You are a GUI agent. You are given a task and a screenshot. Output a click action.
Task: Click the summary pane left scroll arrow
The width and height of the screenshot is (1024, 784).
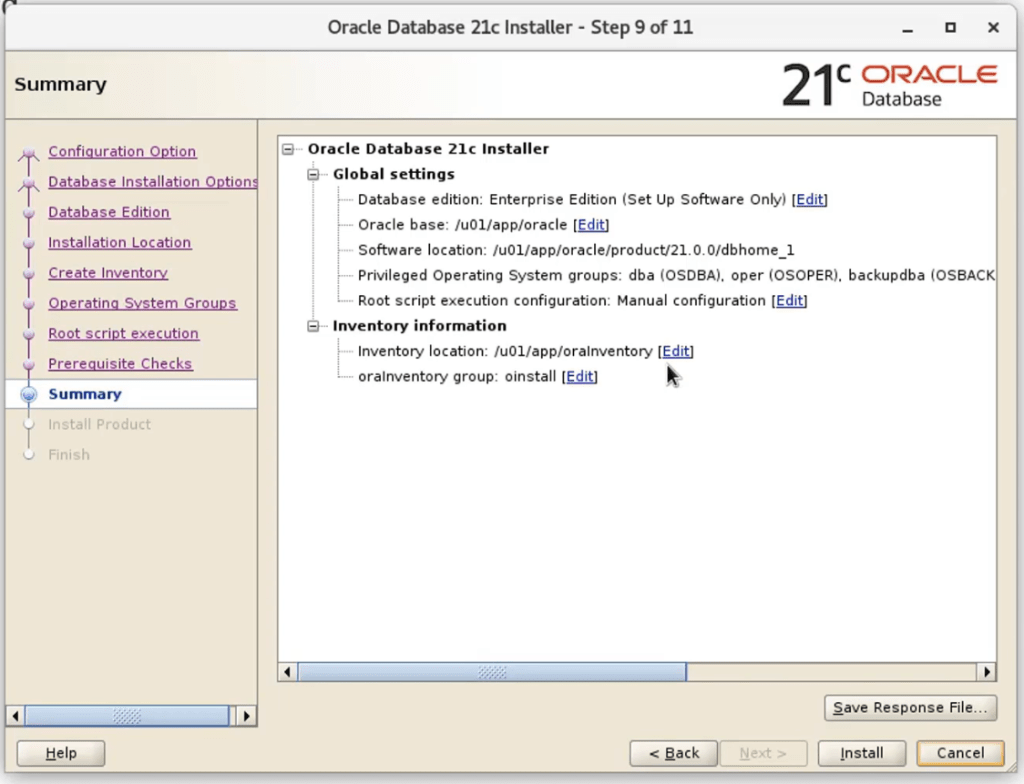click(x=287, y=672)
